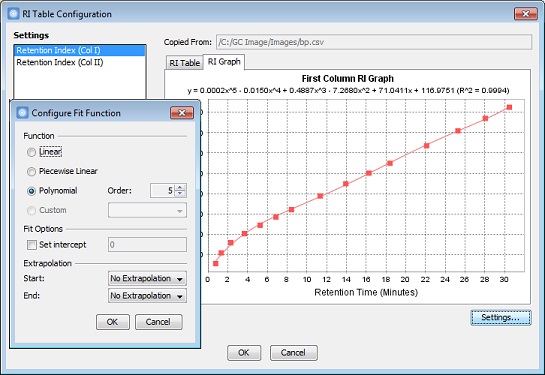The image size is (545, 375).
Task: Enable the Set intercept checkbox
Action: [32, 245]
